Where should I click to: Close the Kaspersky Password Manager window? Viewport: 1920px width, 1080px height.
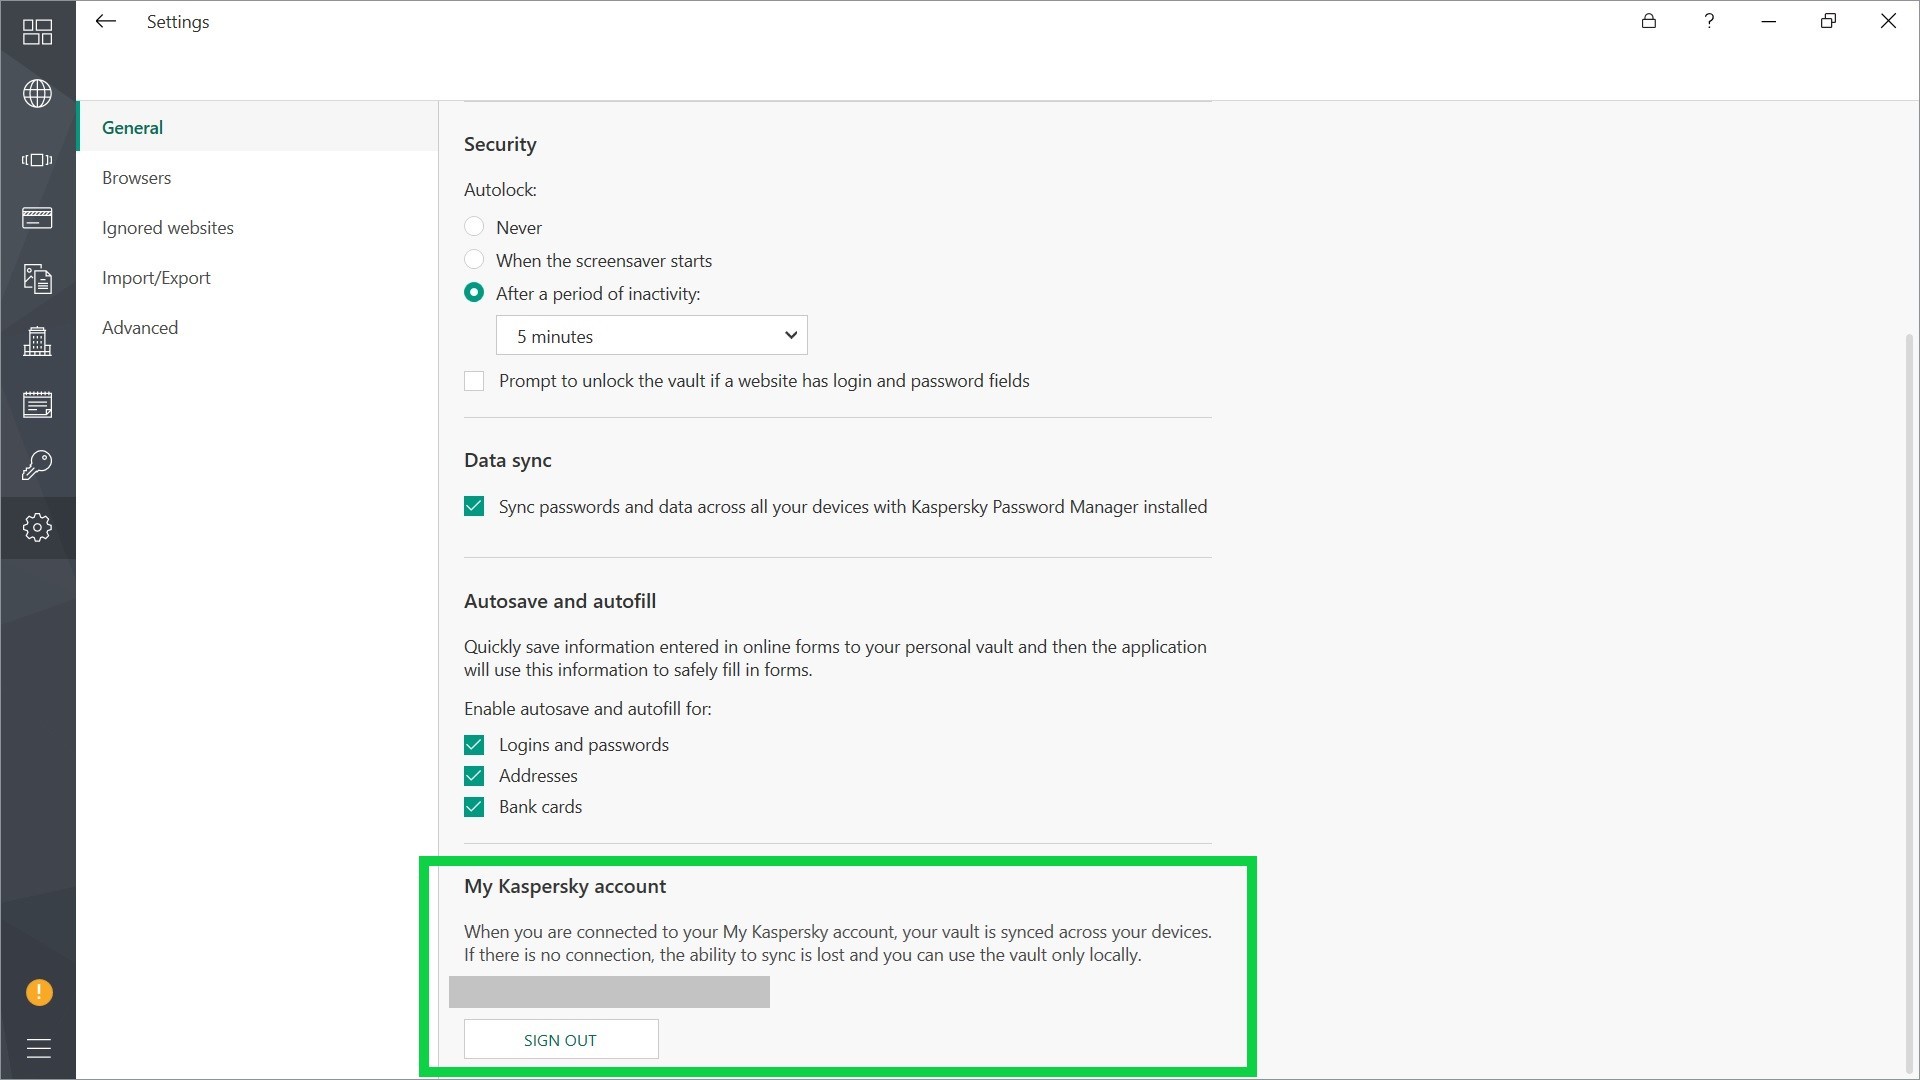(x=1889, y=21)
